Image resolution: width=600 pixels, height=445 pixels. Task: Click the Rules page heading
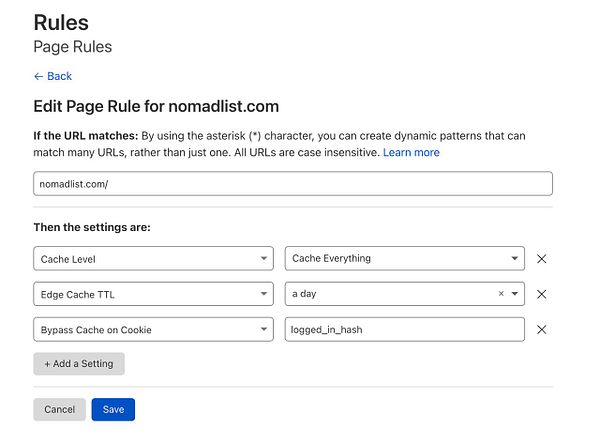(61, 22)
